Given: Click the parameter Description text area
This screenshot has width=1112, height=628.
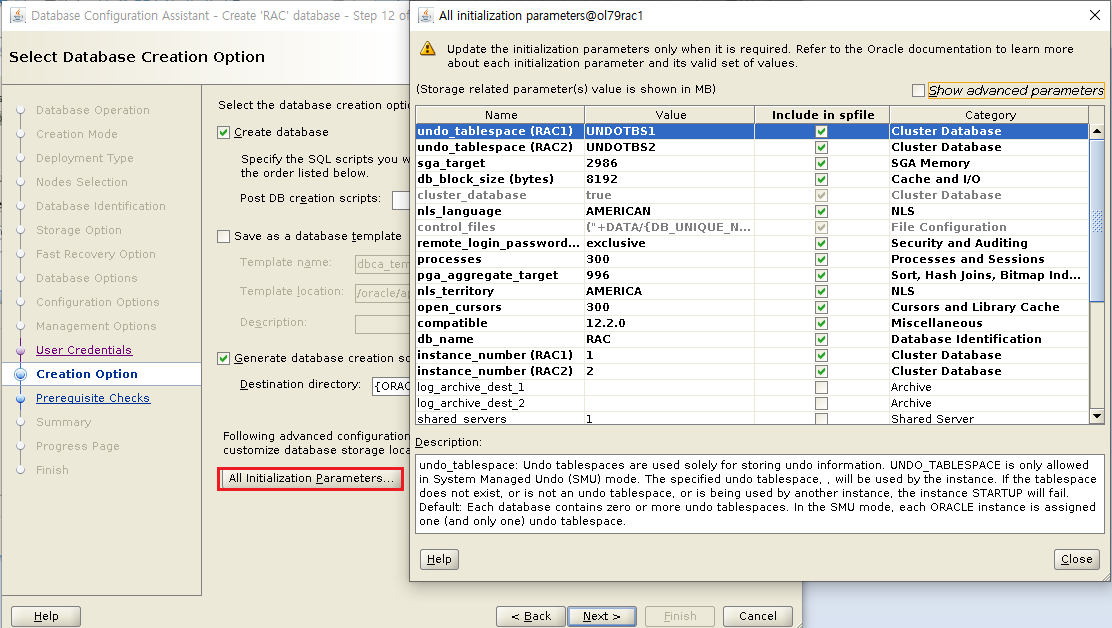Looking at the screenshot, I should tap(760, 494).
